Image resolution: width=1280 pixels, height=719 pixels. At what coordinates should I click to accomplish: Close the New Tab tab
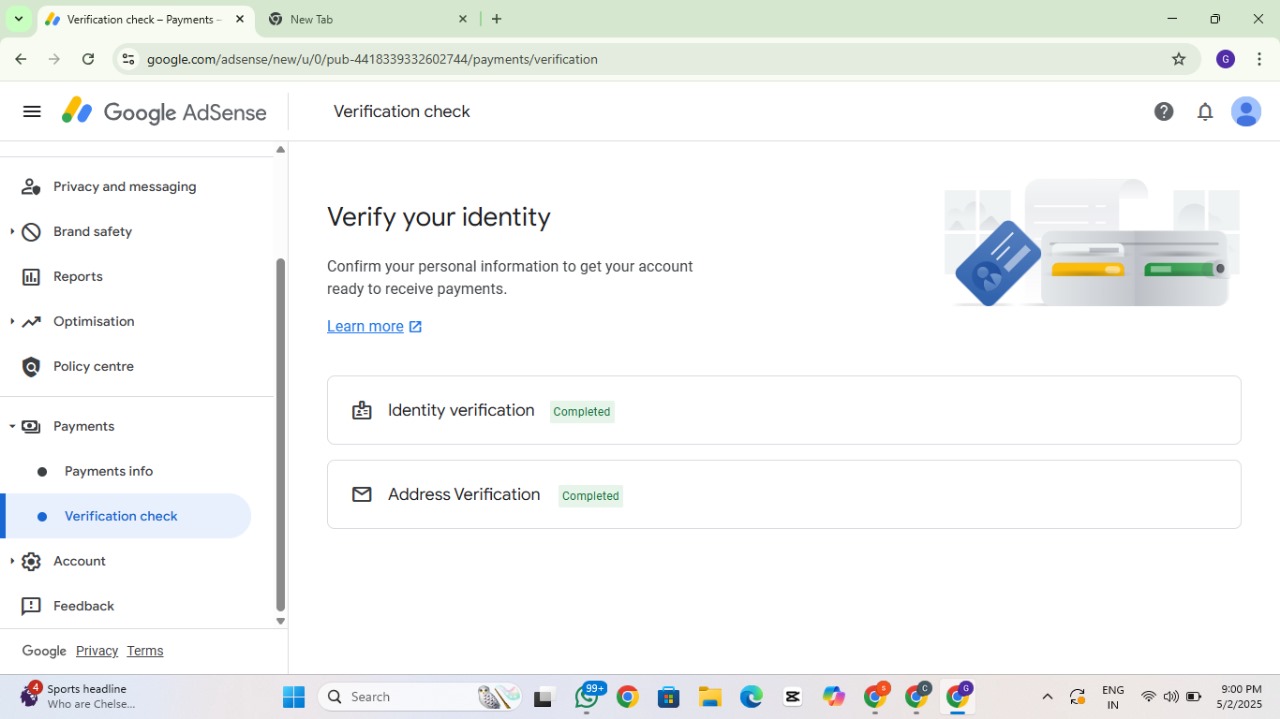(x=463, y=19)
